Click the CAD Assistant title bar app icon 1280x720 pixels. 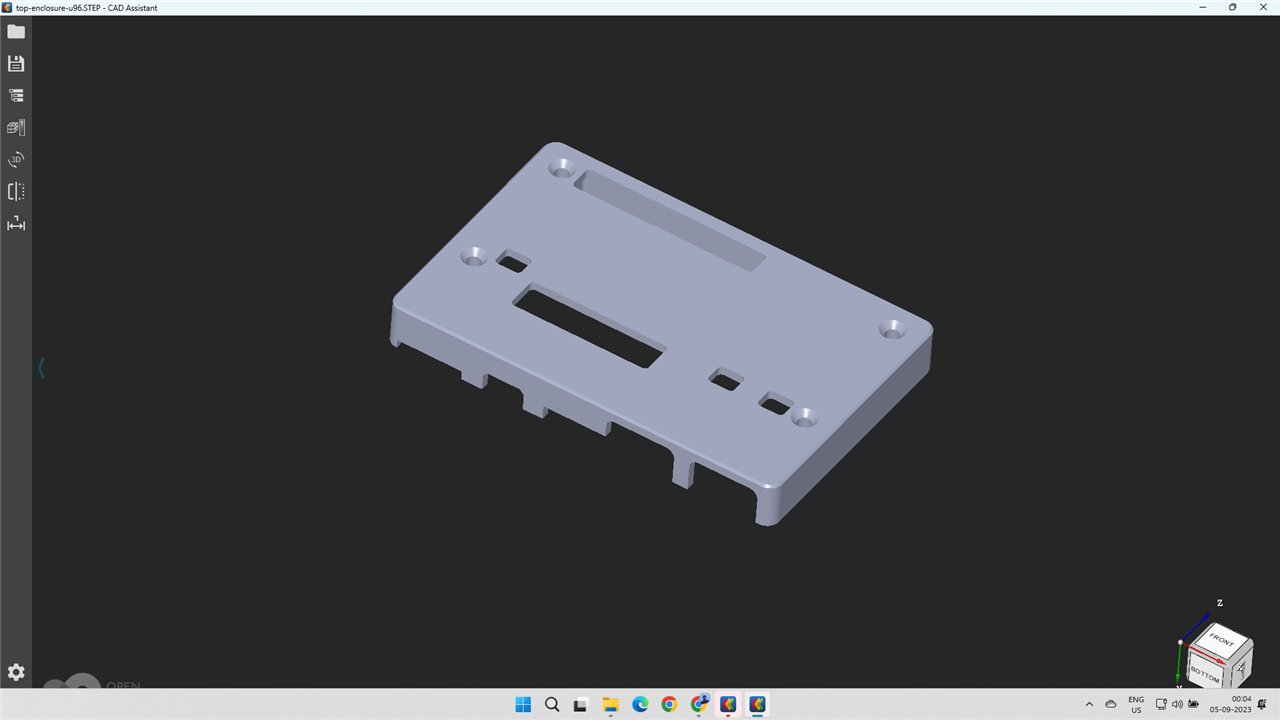point(8,7)
